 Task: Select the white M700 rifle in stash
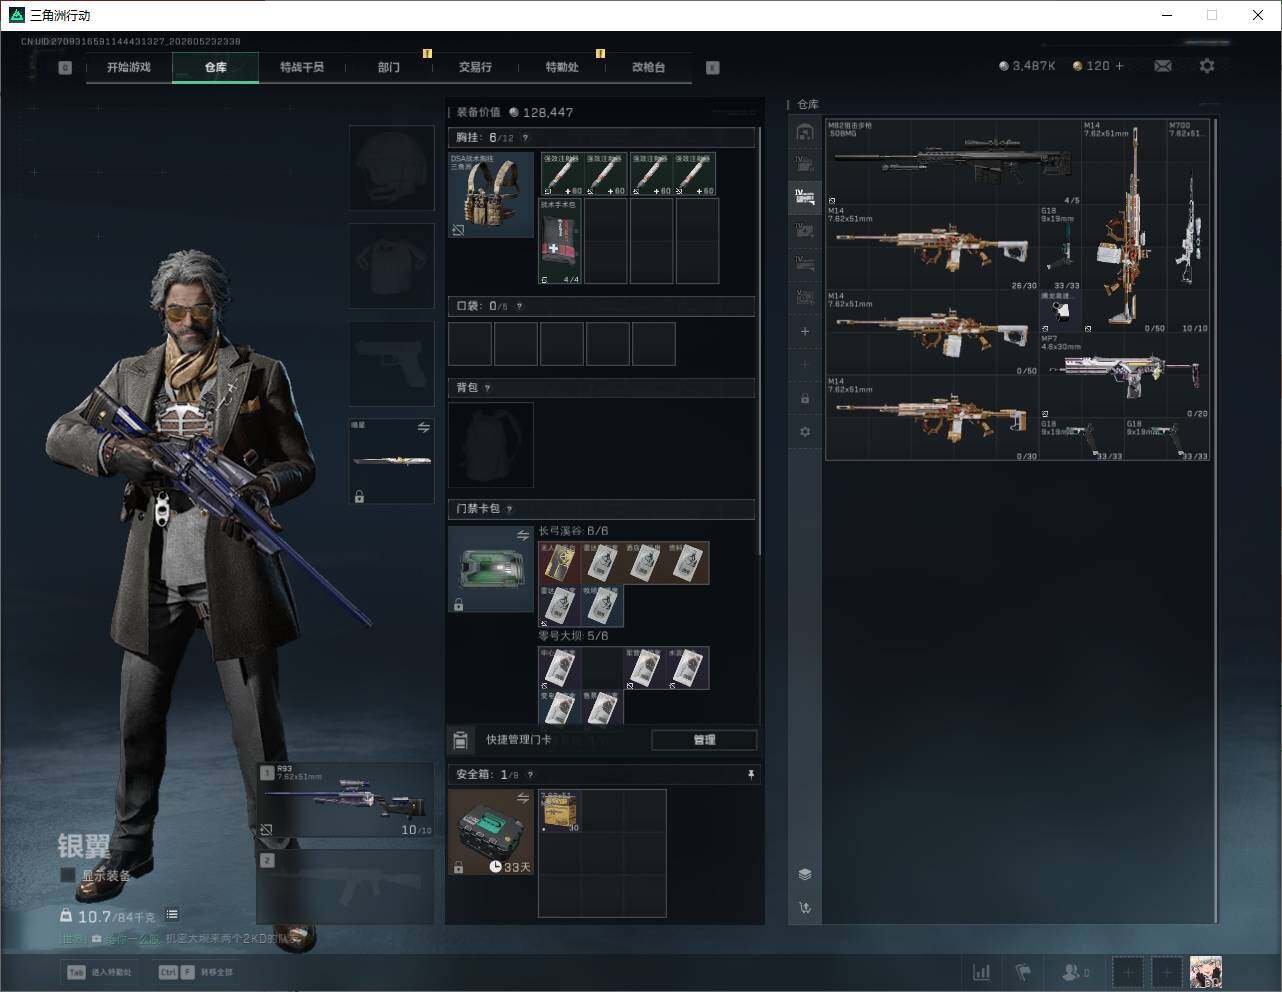(x=1188, y=227)
